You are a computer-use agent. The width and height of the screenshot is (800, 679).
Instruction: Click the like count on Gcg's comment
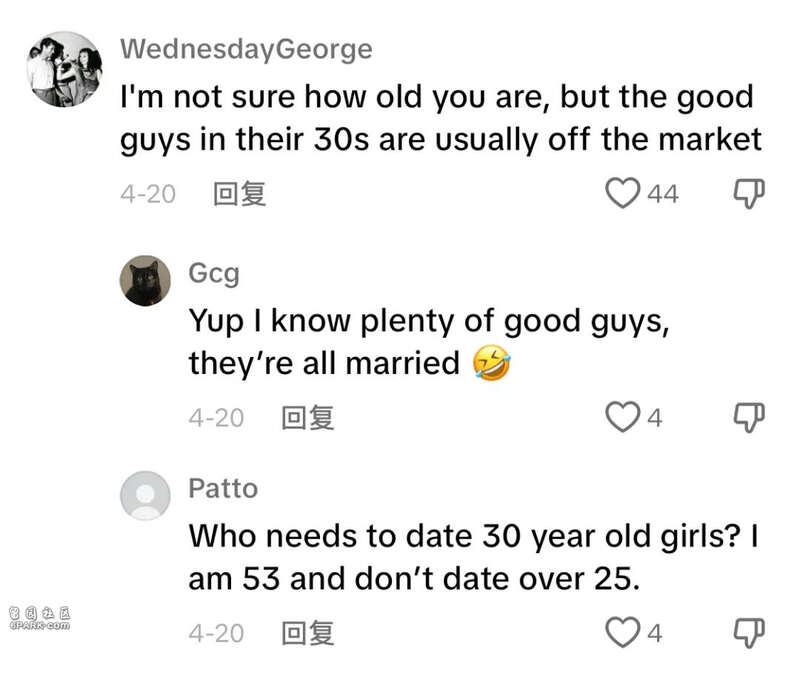(655, 418)
